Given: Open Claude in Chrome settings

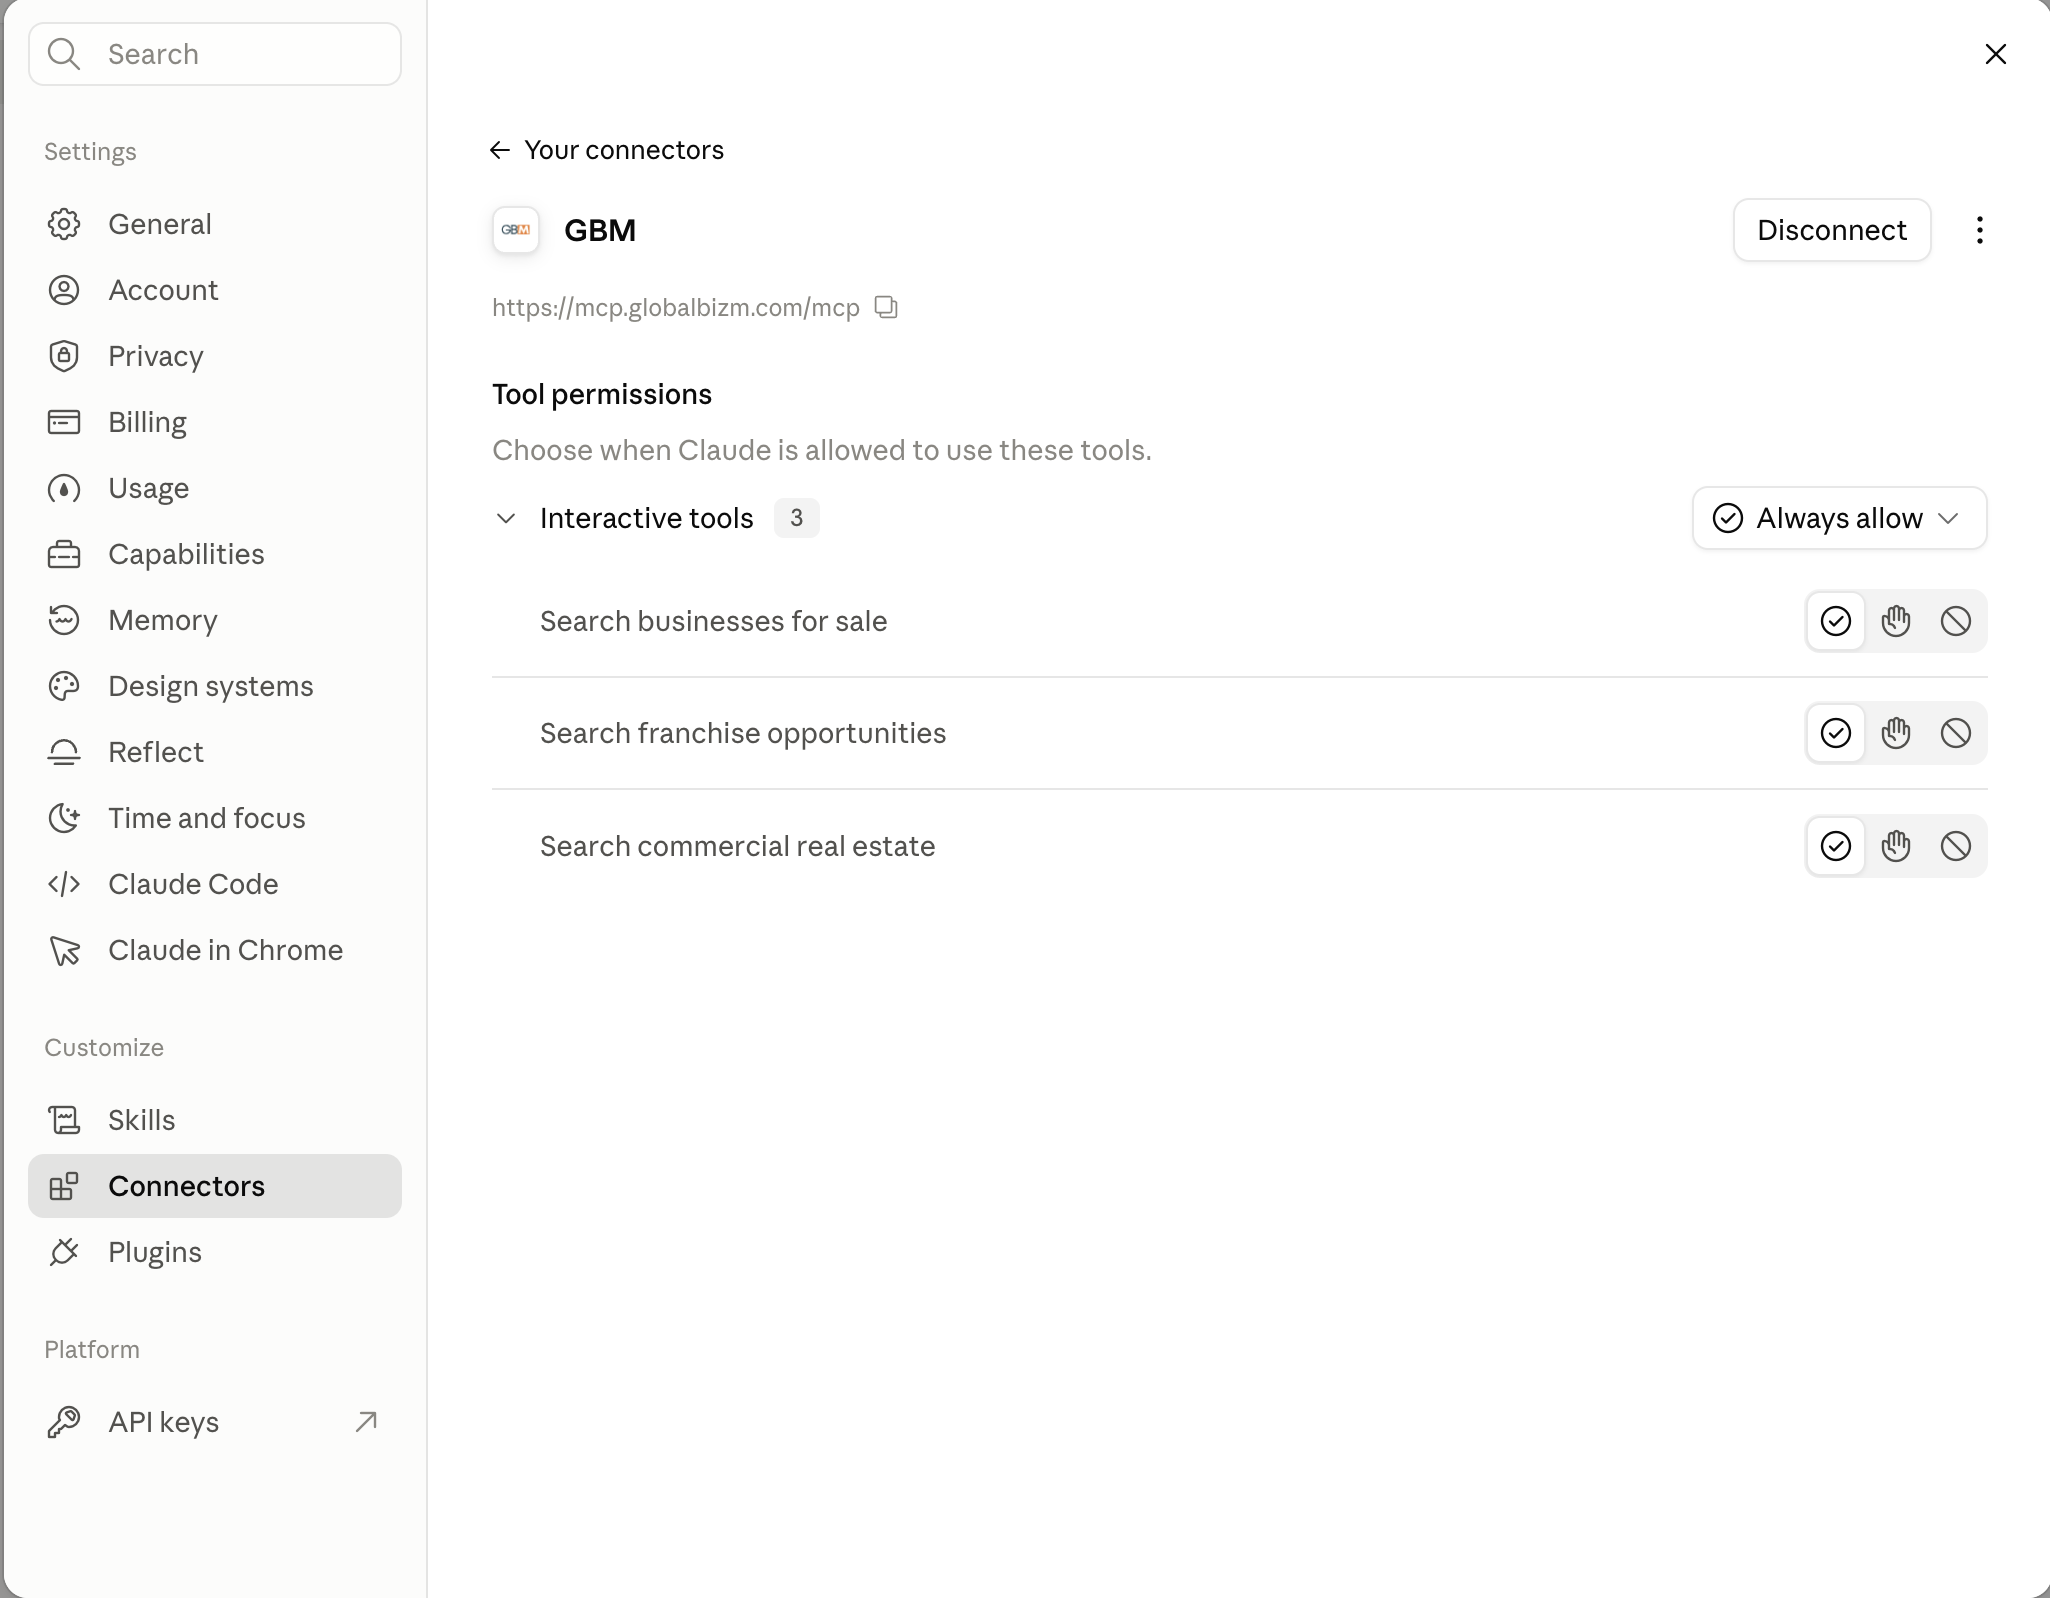Looking at the screenshot, I should point(215,950).
